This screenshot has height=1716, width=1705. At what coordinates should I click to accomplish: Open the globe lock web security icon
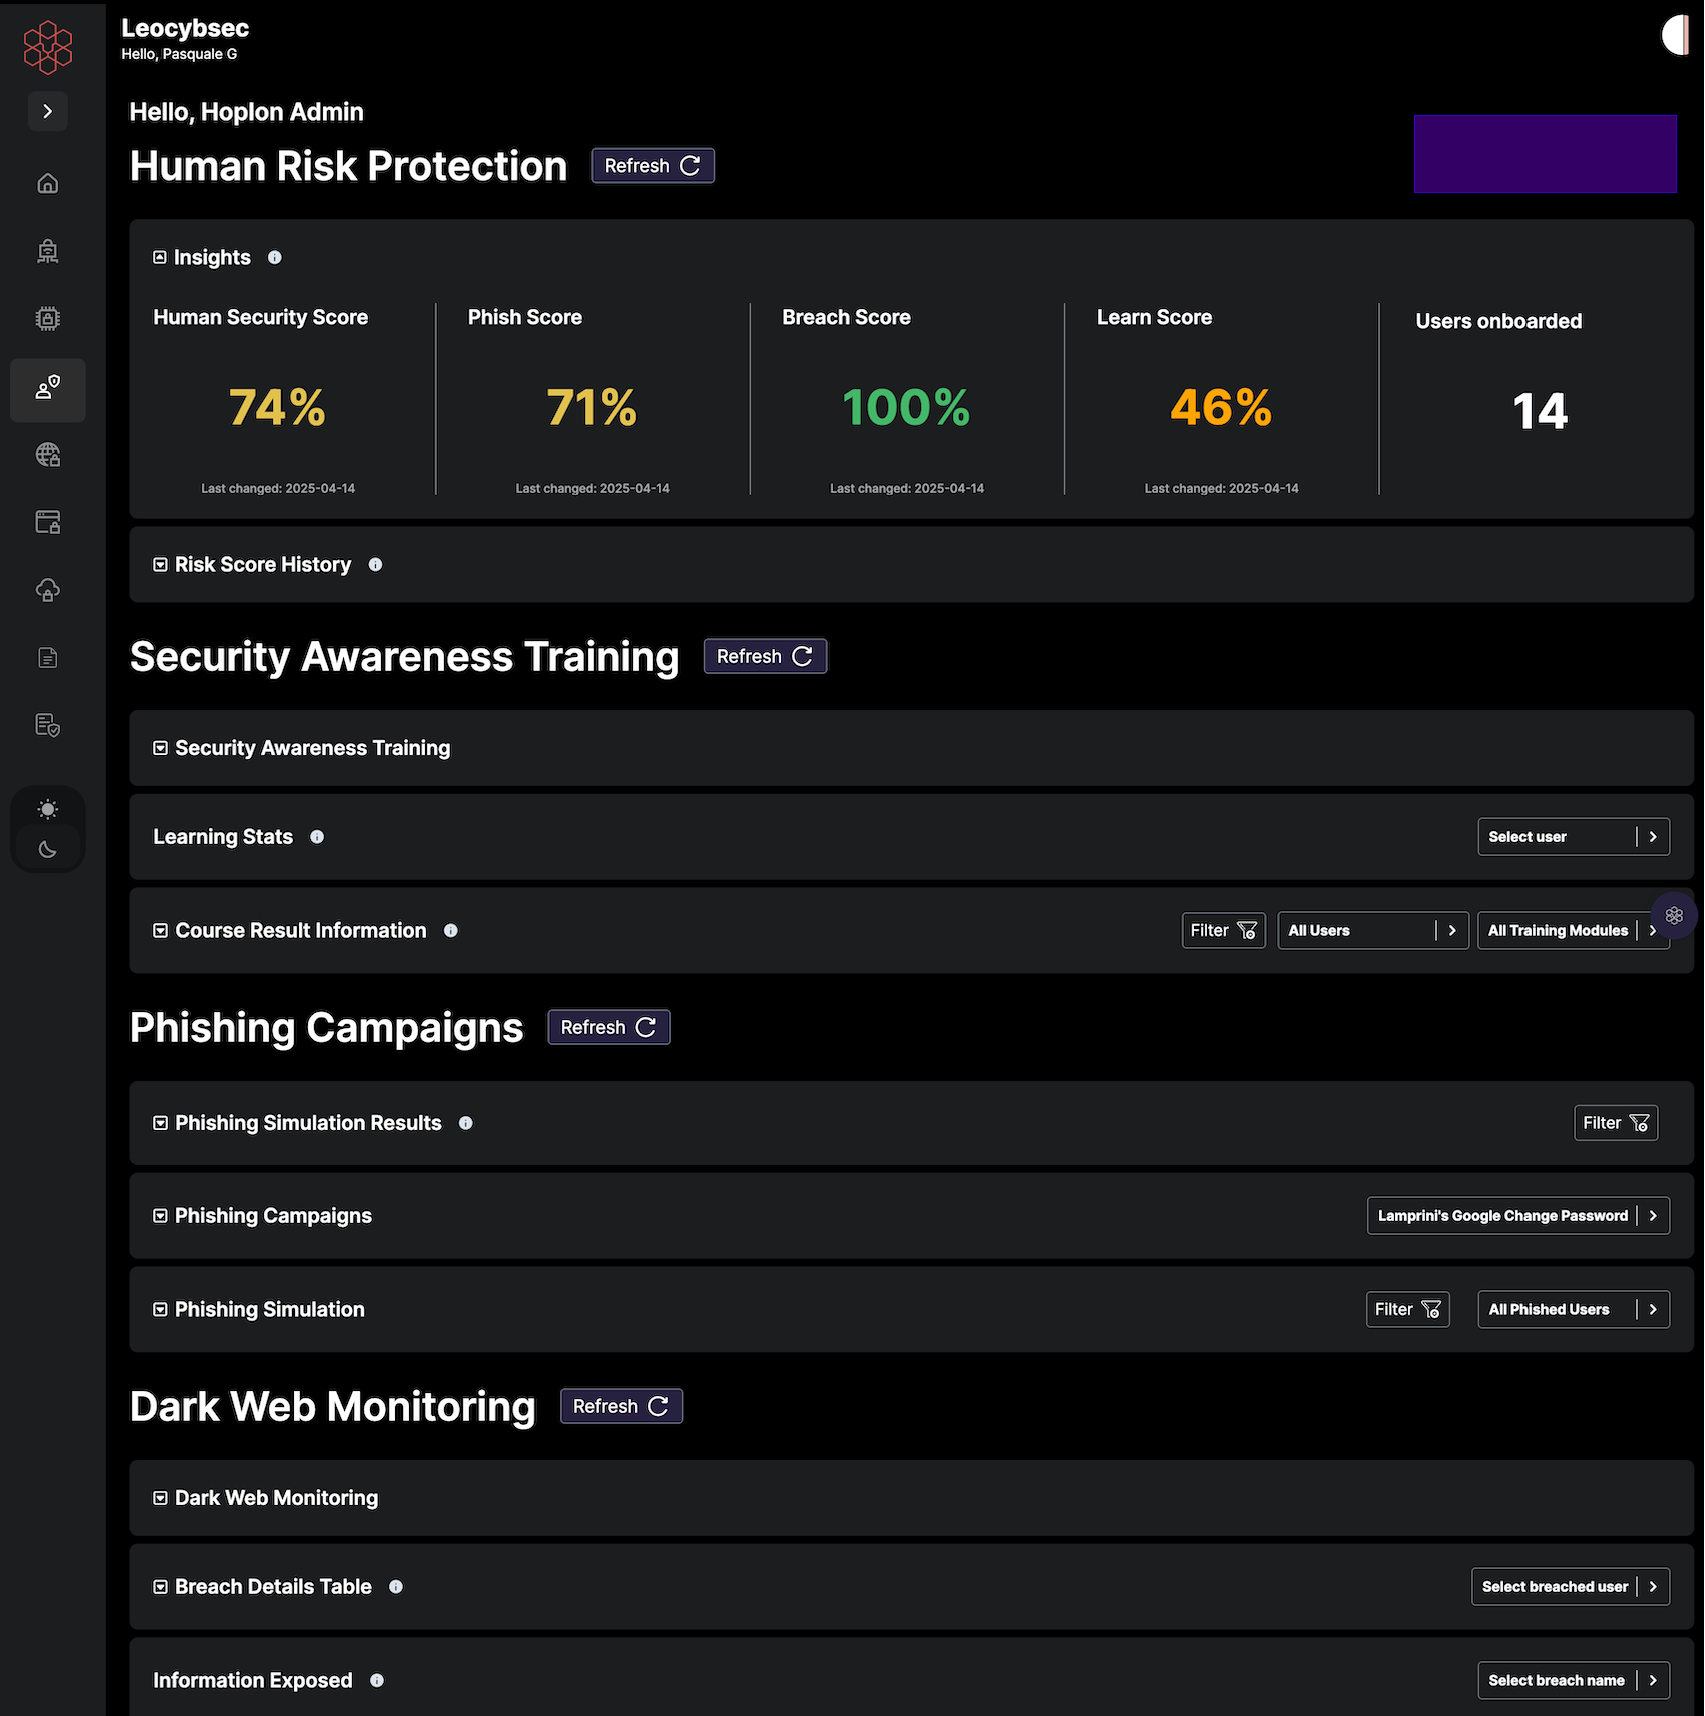click(48, 455)
